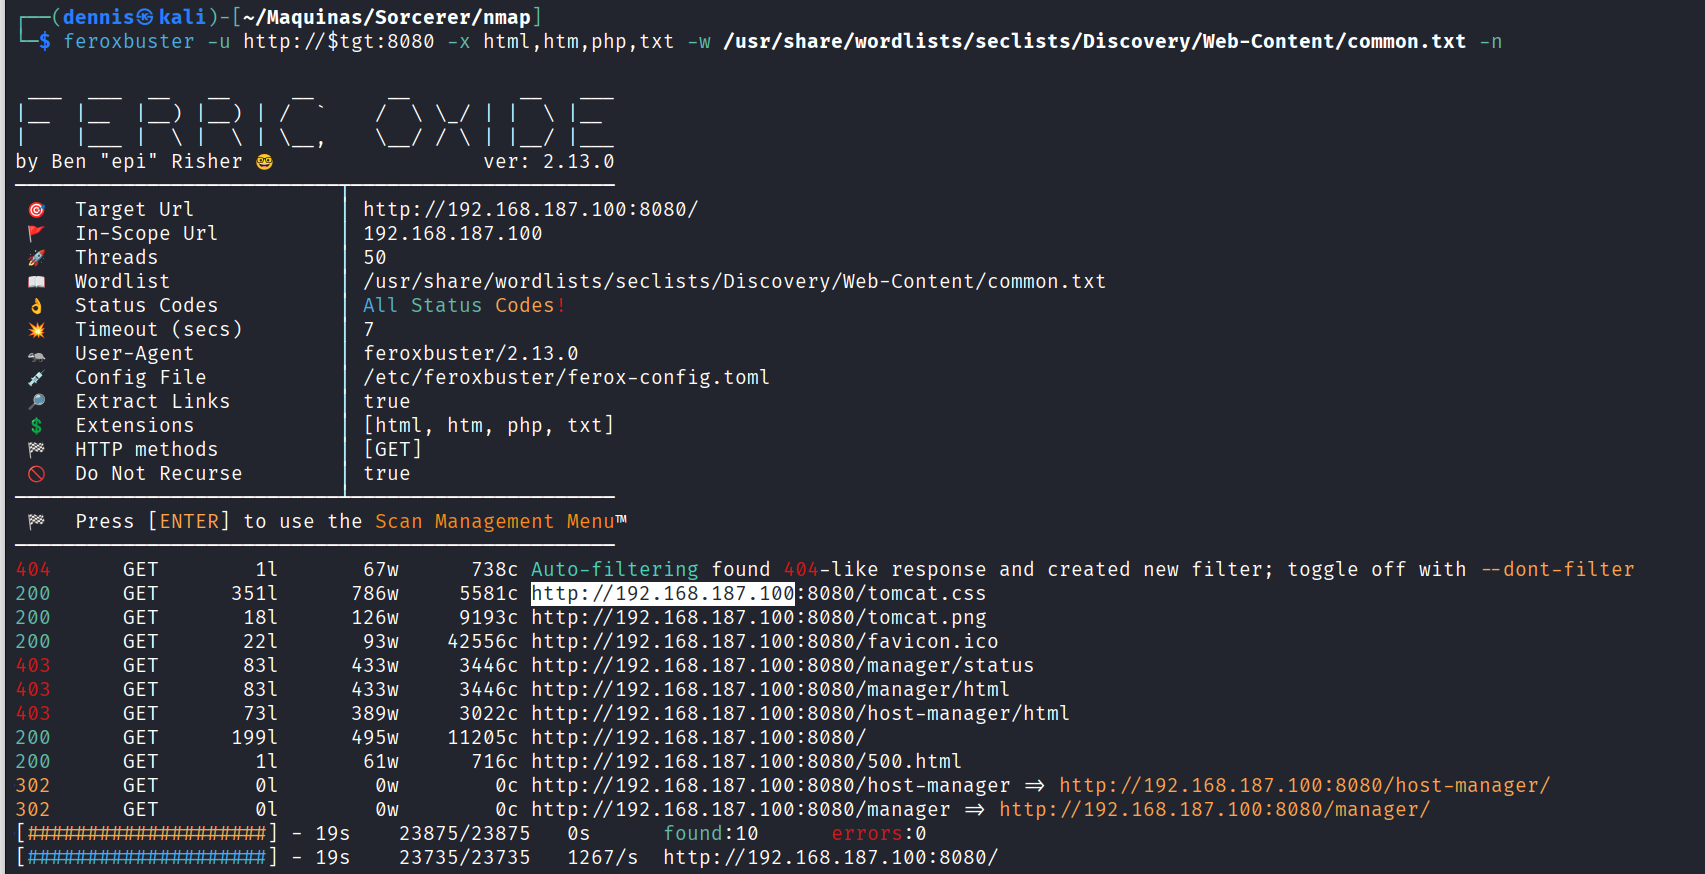This screenshot has width=1705, height=874.
Task: Click the explosion icon beside Timeout (secs)
Action: point(37,330)
